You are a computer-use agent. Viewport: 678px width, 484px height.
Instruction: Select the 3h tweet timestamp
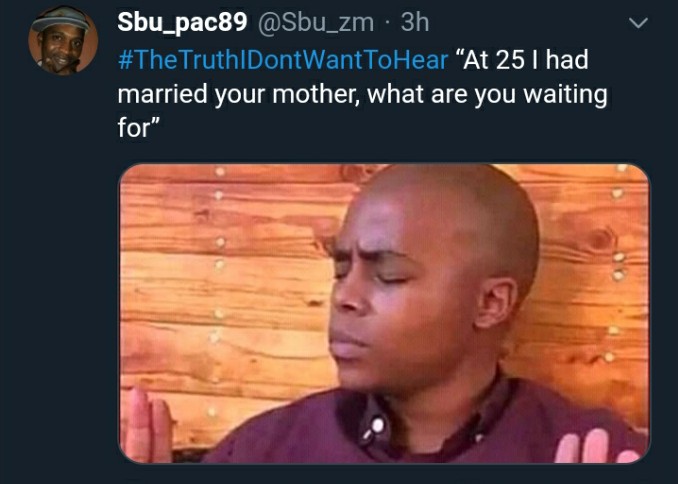(415, 22)
